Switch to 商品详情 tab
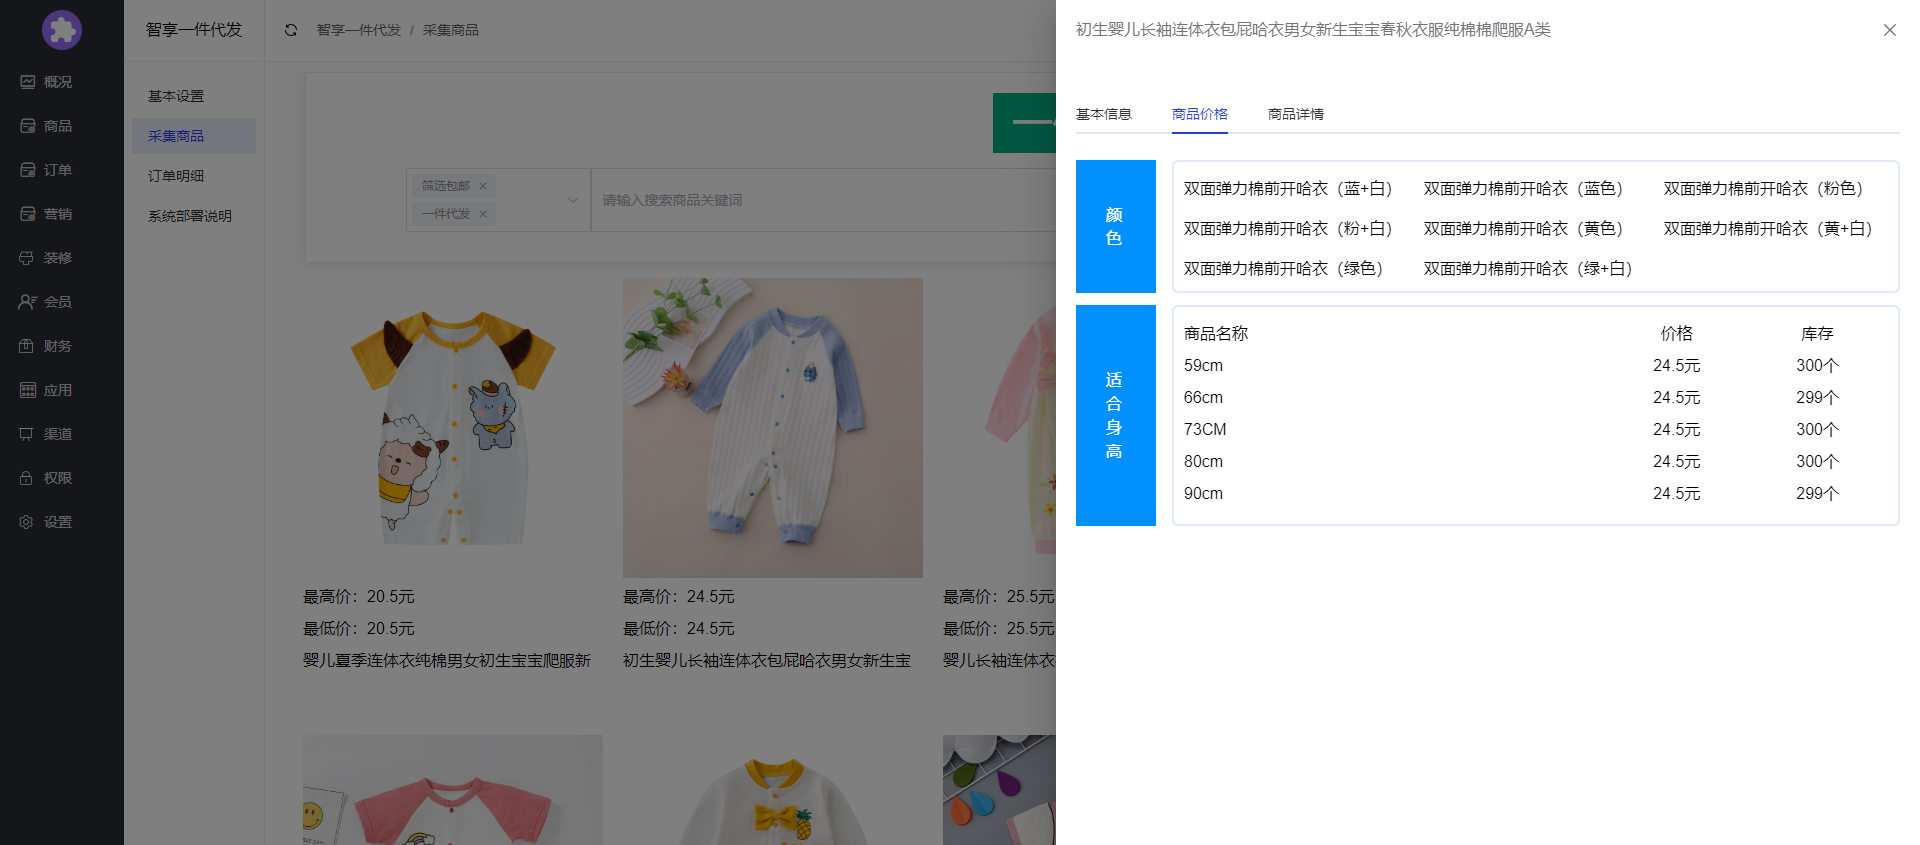This screenshot has width=1920, height=845. (1296, 114)
